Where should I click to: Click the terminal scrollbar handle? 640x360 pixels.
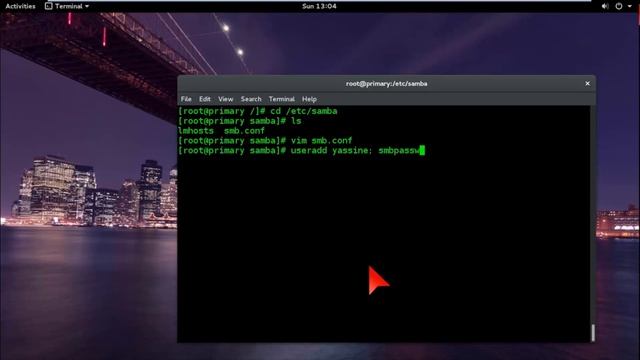pos(593,333)
